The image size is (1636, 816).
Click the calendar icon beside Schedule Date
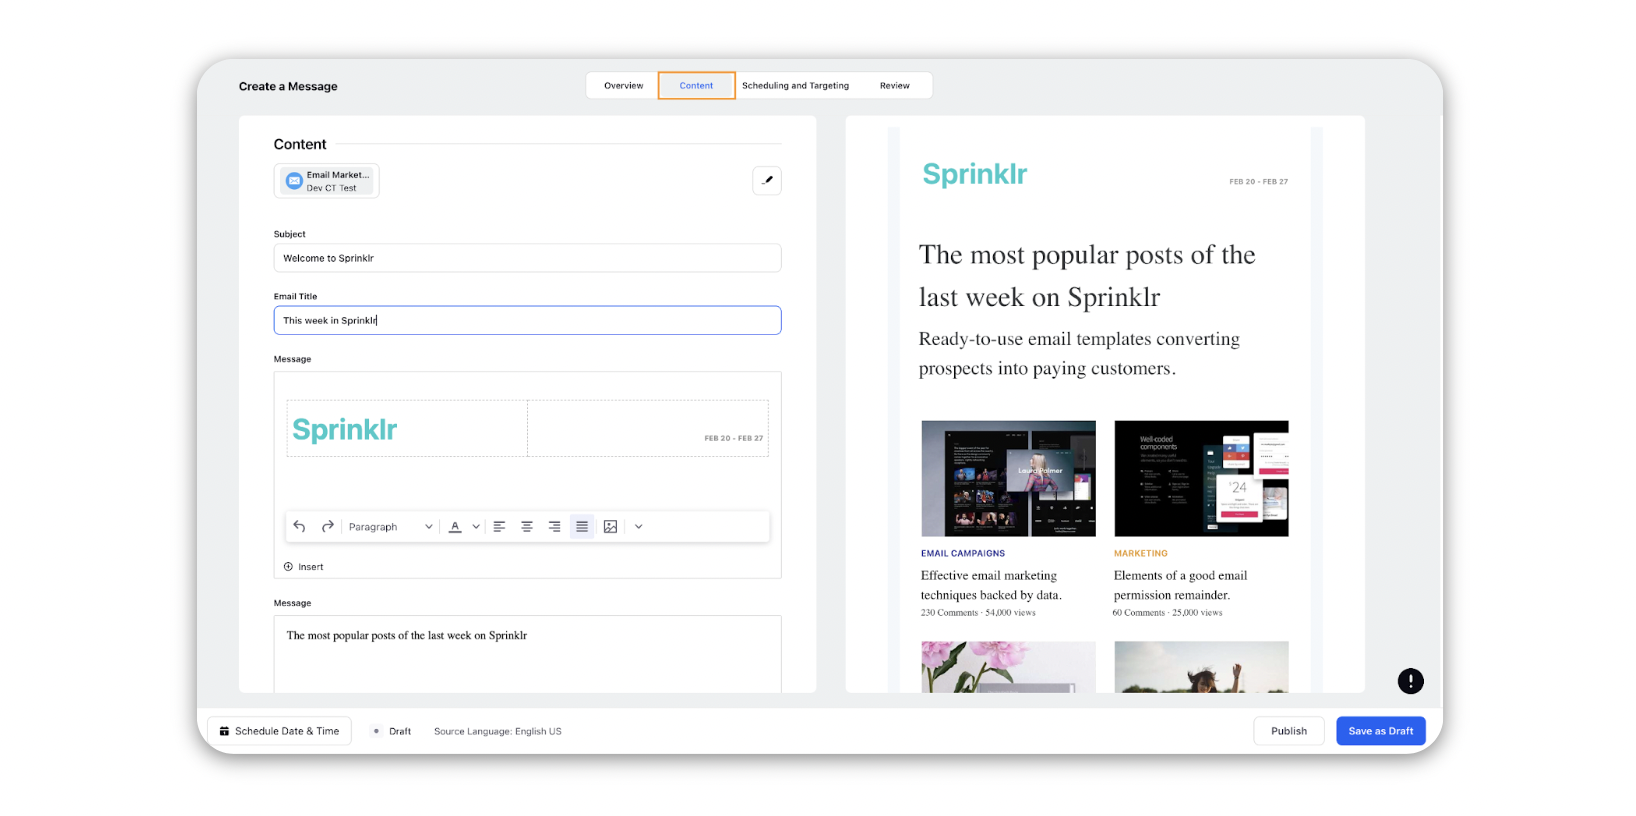tap(224, 731)
